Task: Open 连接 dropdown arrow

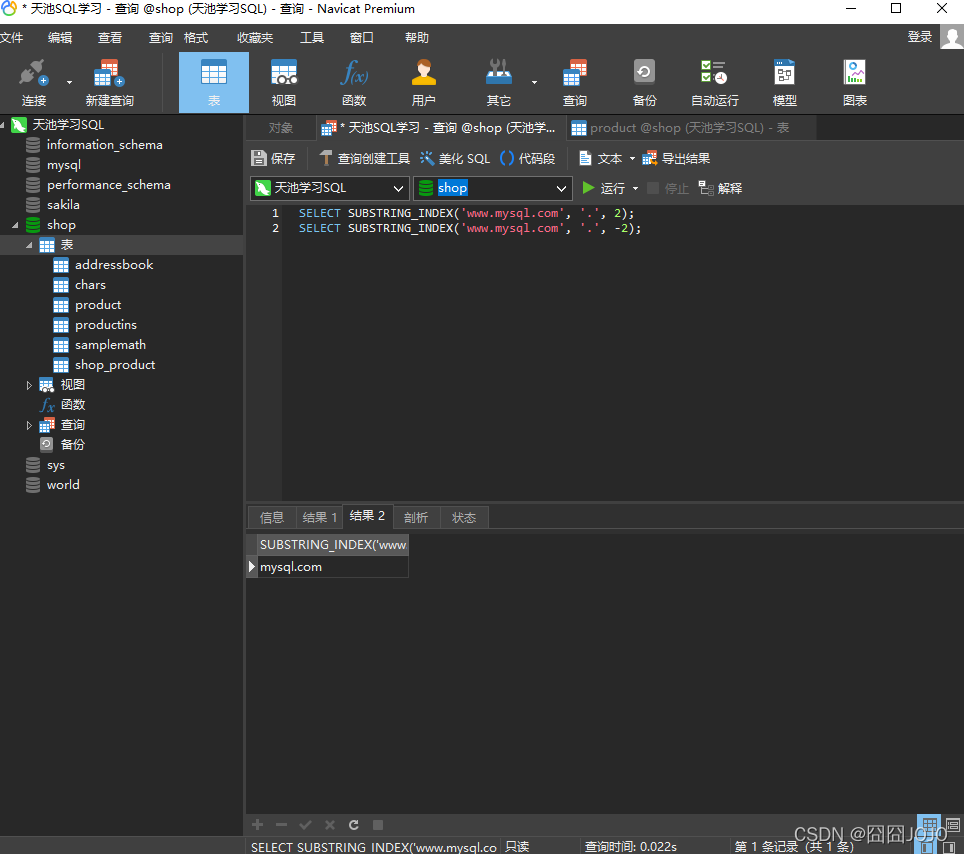Action: coord(69,82)
